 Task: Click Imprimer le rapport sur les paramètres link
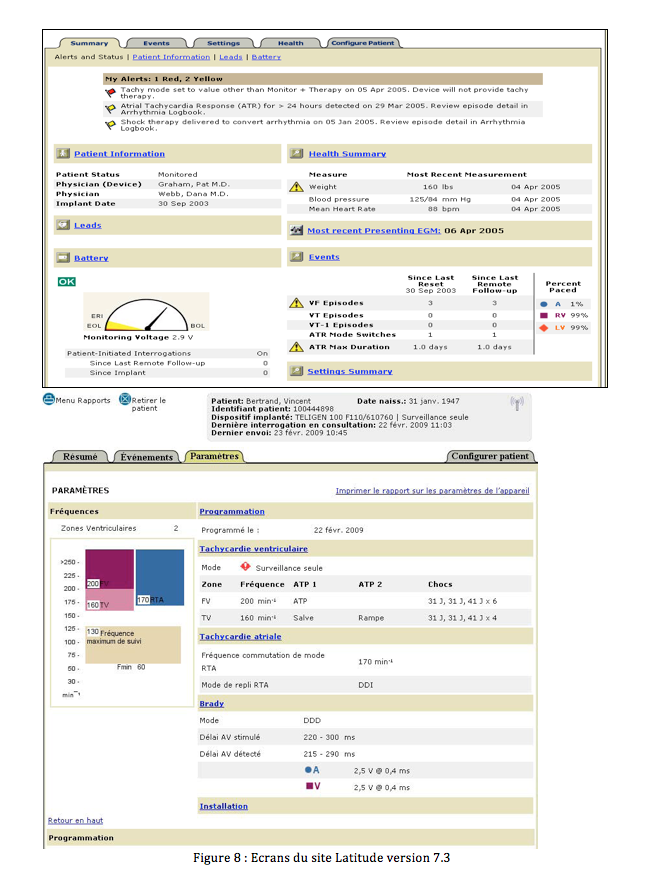pyautogui.click(x=432, y=491)
